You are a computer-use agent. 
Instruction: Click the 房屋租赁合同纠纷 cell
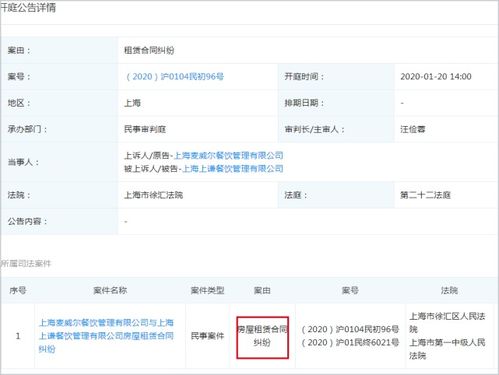(262, 336)
